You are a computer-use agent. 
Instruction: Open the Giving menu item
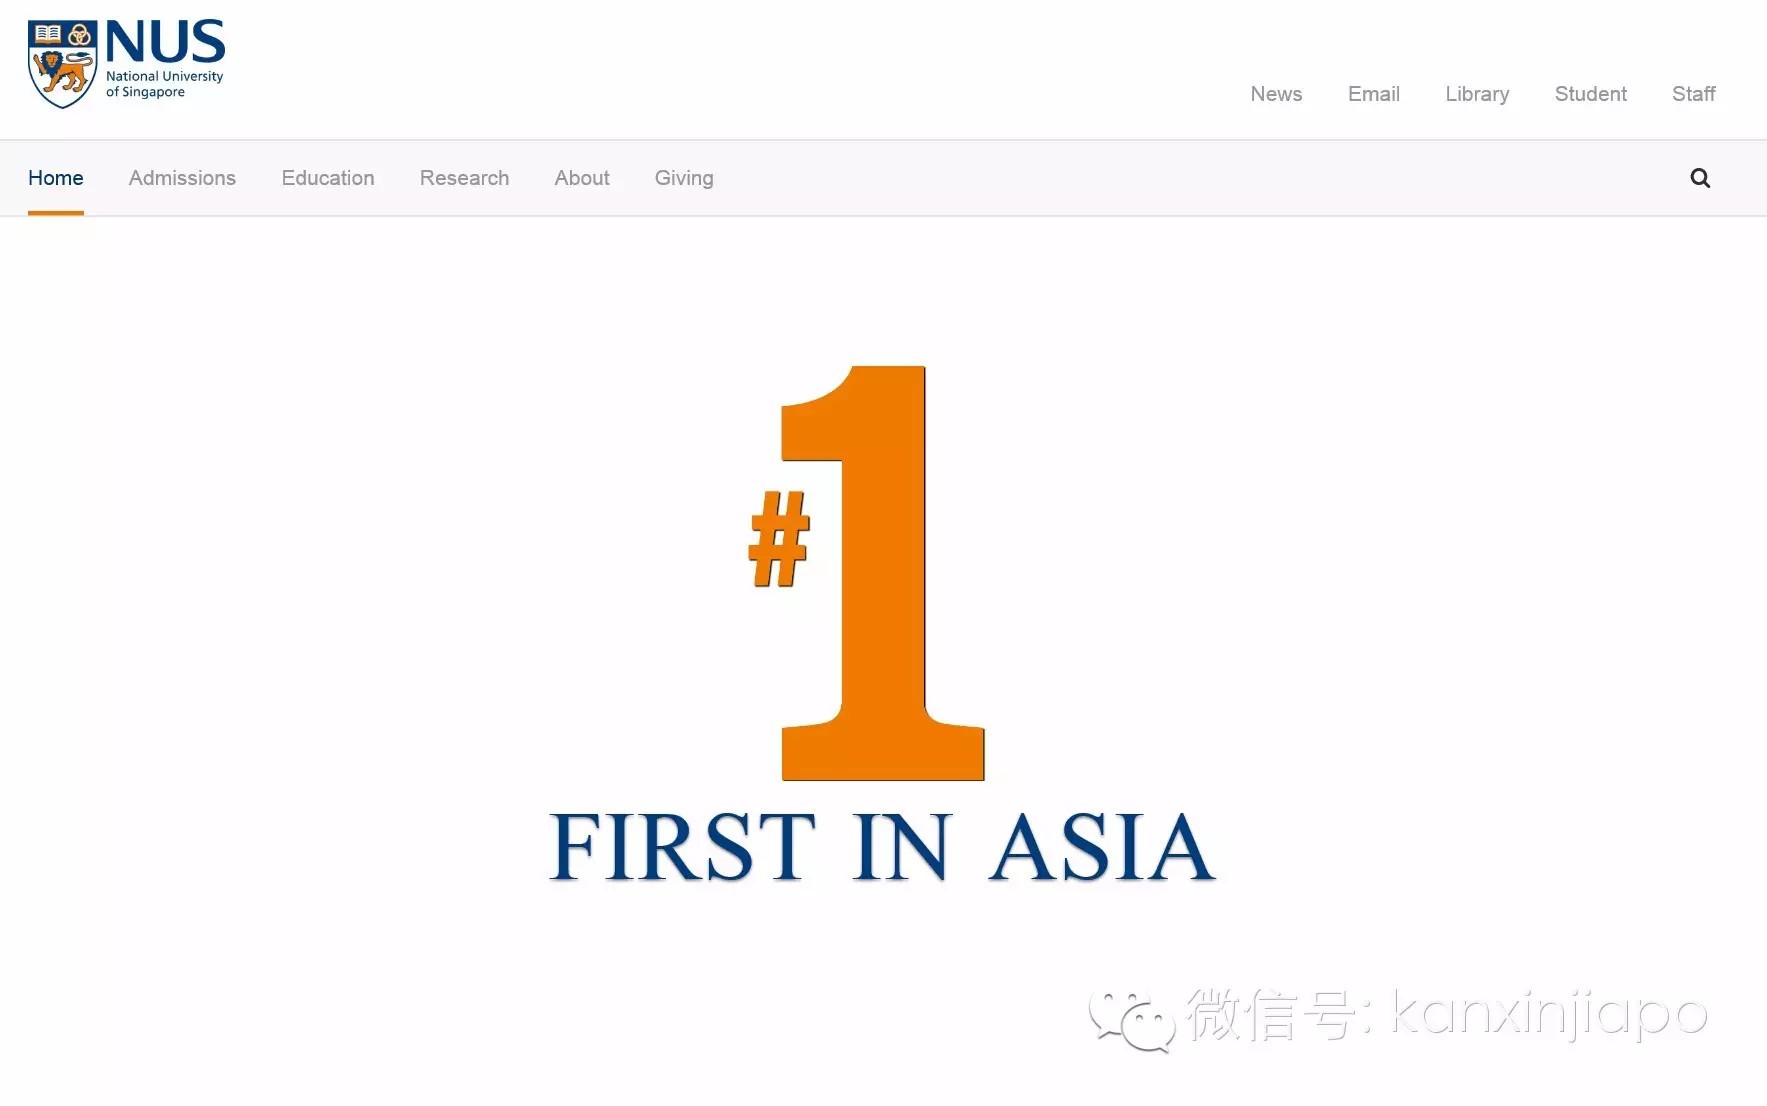click(684, 178)
